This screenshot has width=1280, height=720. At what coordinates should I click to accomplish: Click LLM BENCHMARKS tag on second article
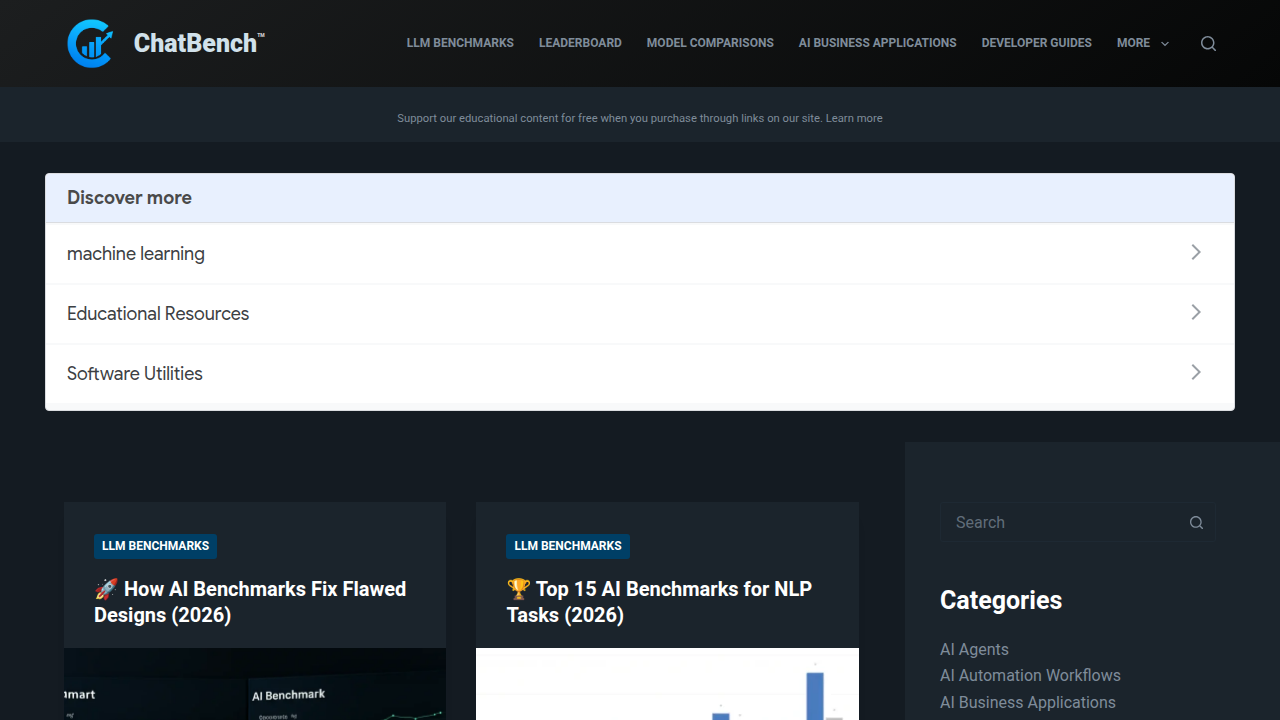click(568, 546)
